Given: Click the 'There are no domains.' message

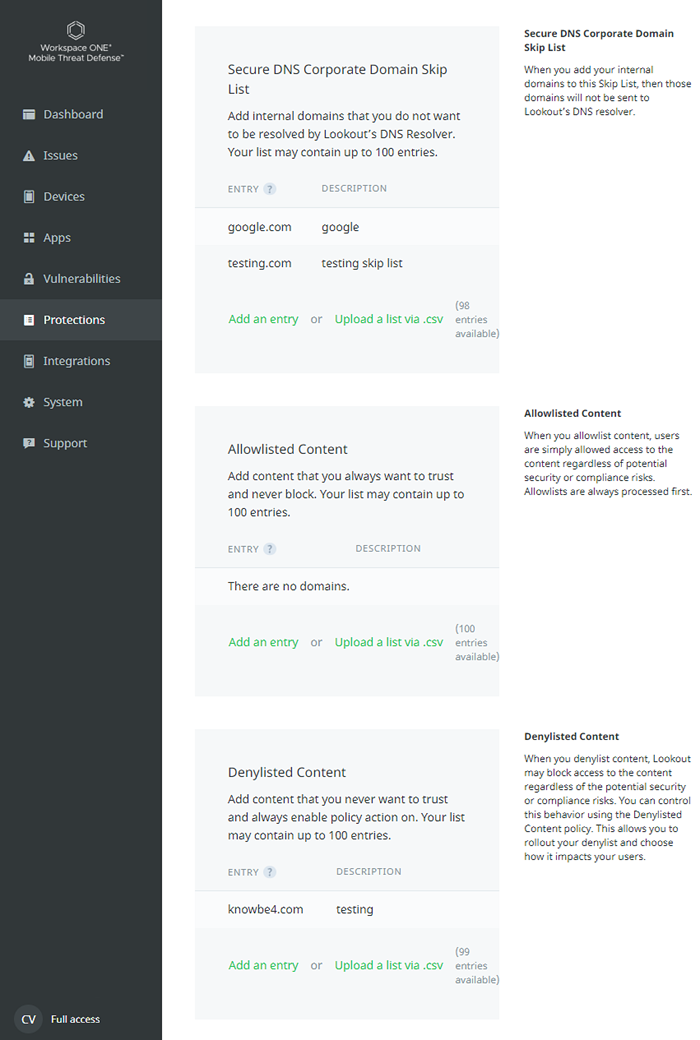Looking at the screenshot, I should click(289, 586).
